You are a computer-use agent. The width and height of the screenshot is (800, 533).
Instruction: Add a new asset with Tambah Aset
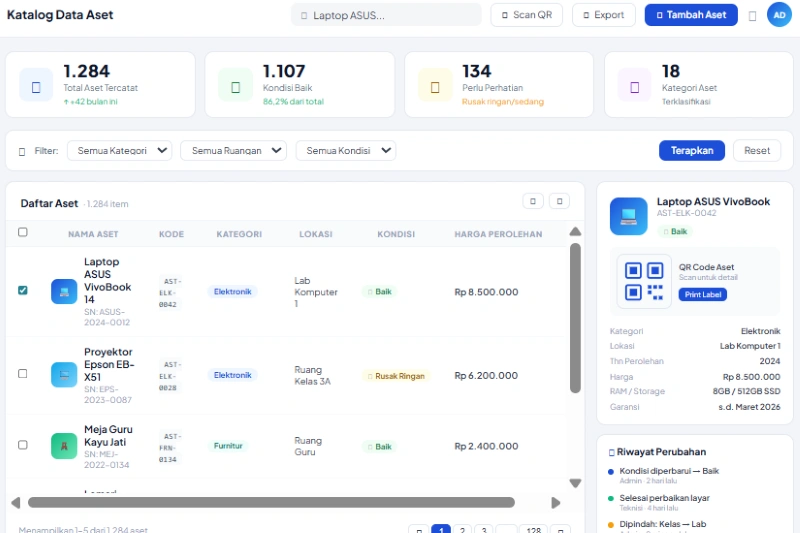click(x=691, y=15)
